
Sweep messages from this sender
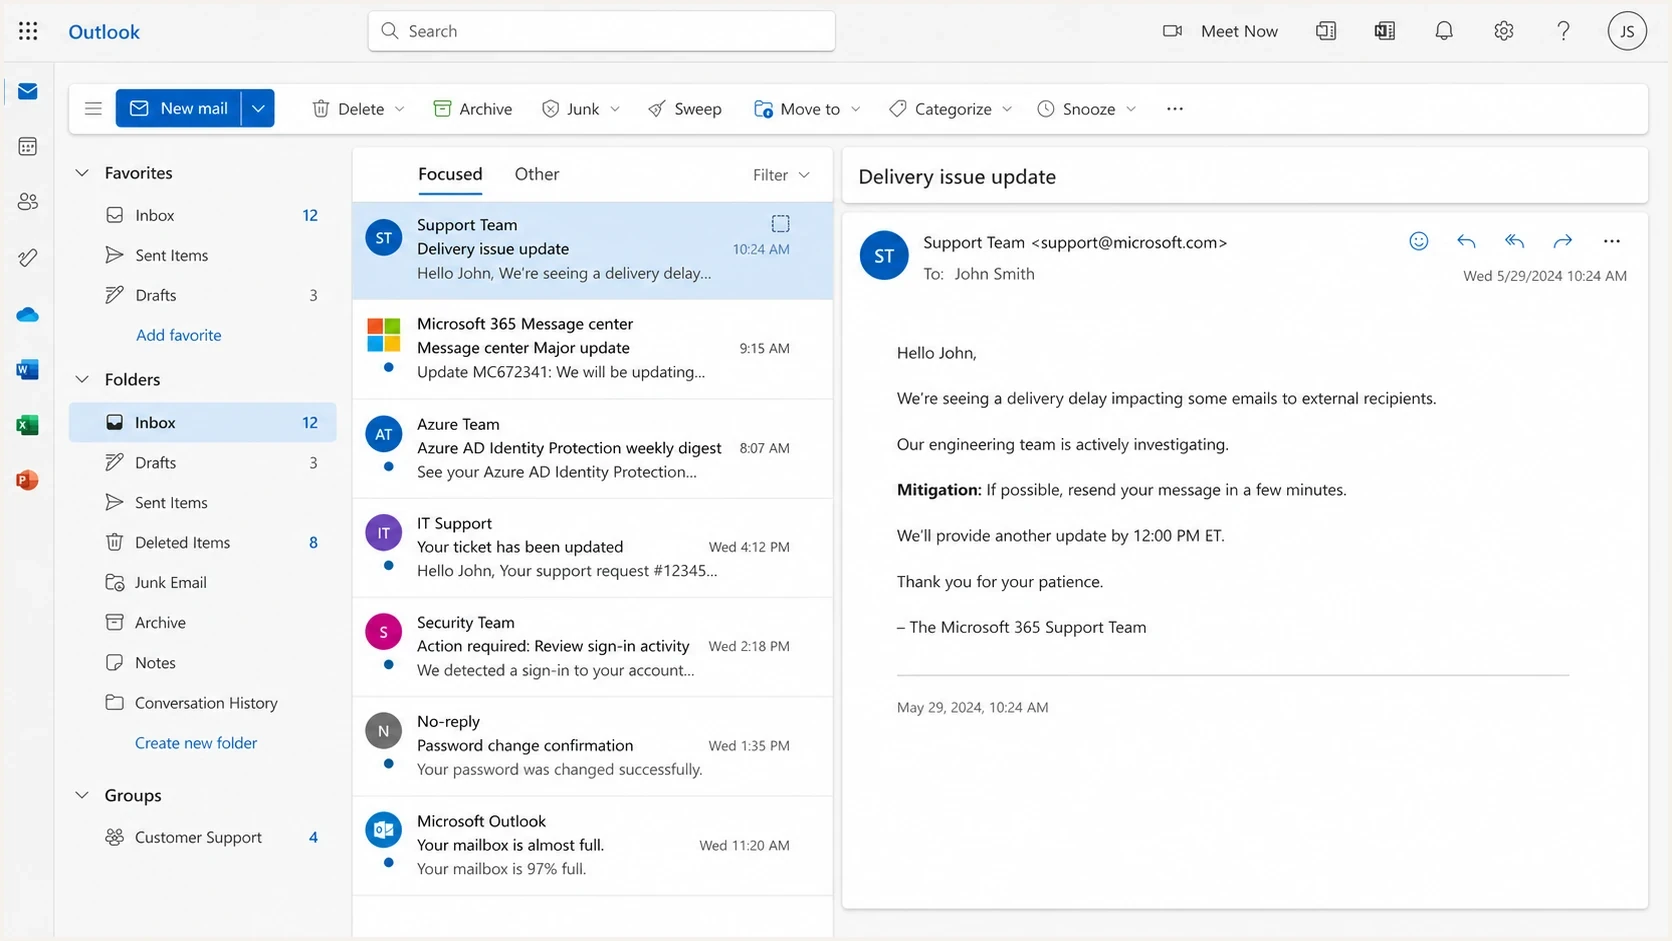[x=685, y=108]
